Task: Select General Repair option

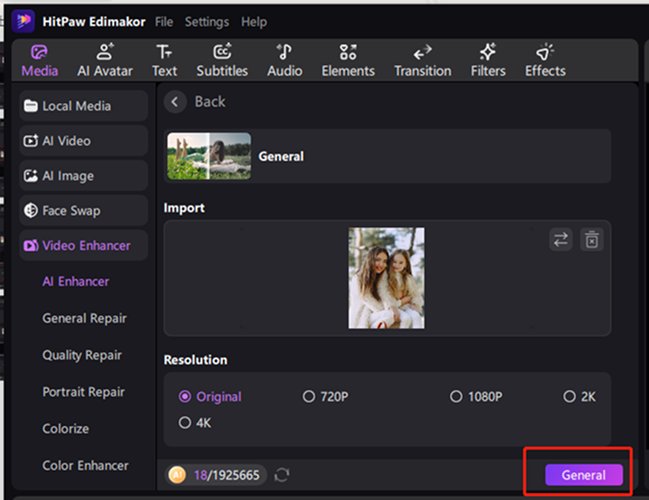Action: coord(84,318)
